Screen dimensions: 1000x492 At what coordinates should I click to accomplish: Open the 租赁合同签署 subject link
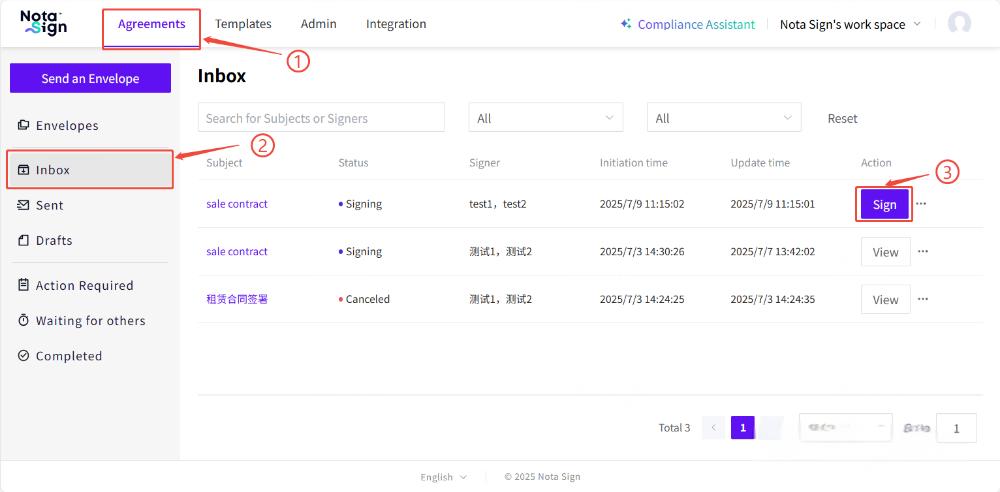coord(237,299)
